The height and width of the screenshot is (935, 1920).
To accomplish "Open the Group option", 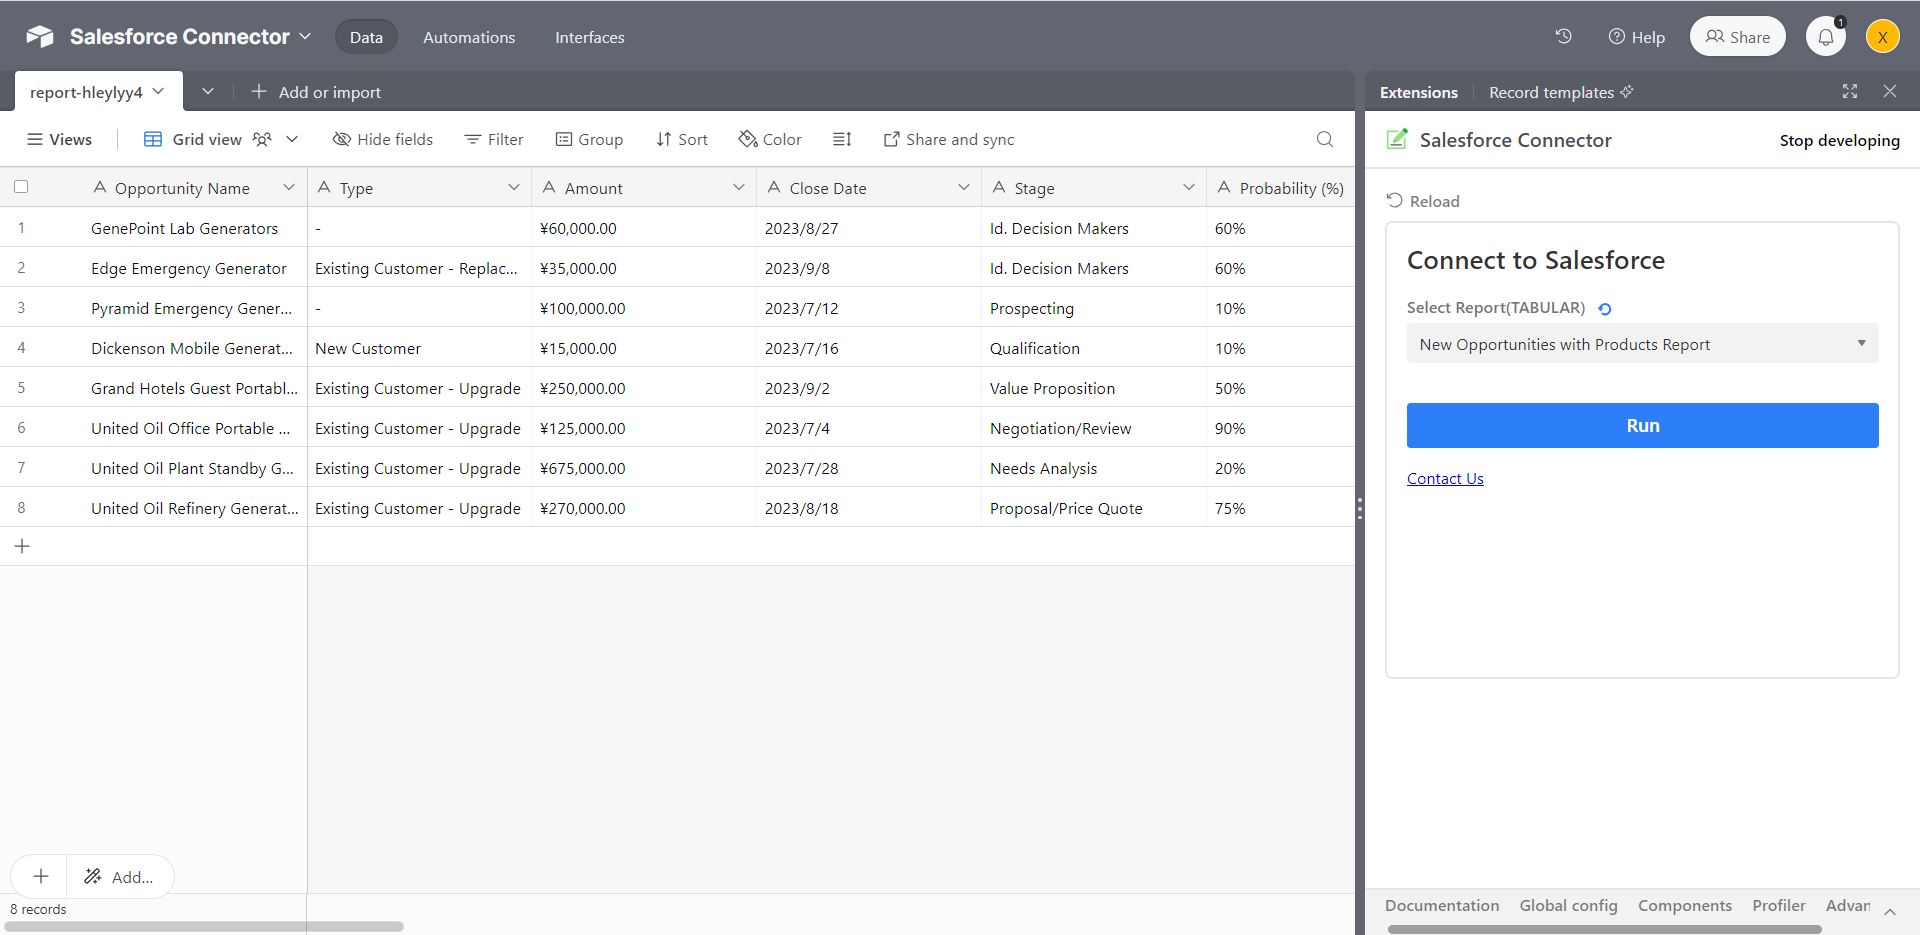I will 589,139.
